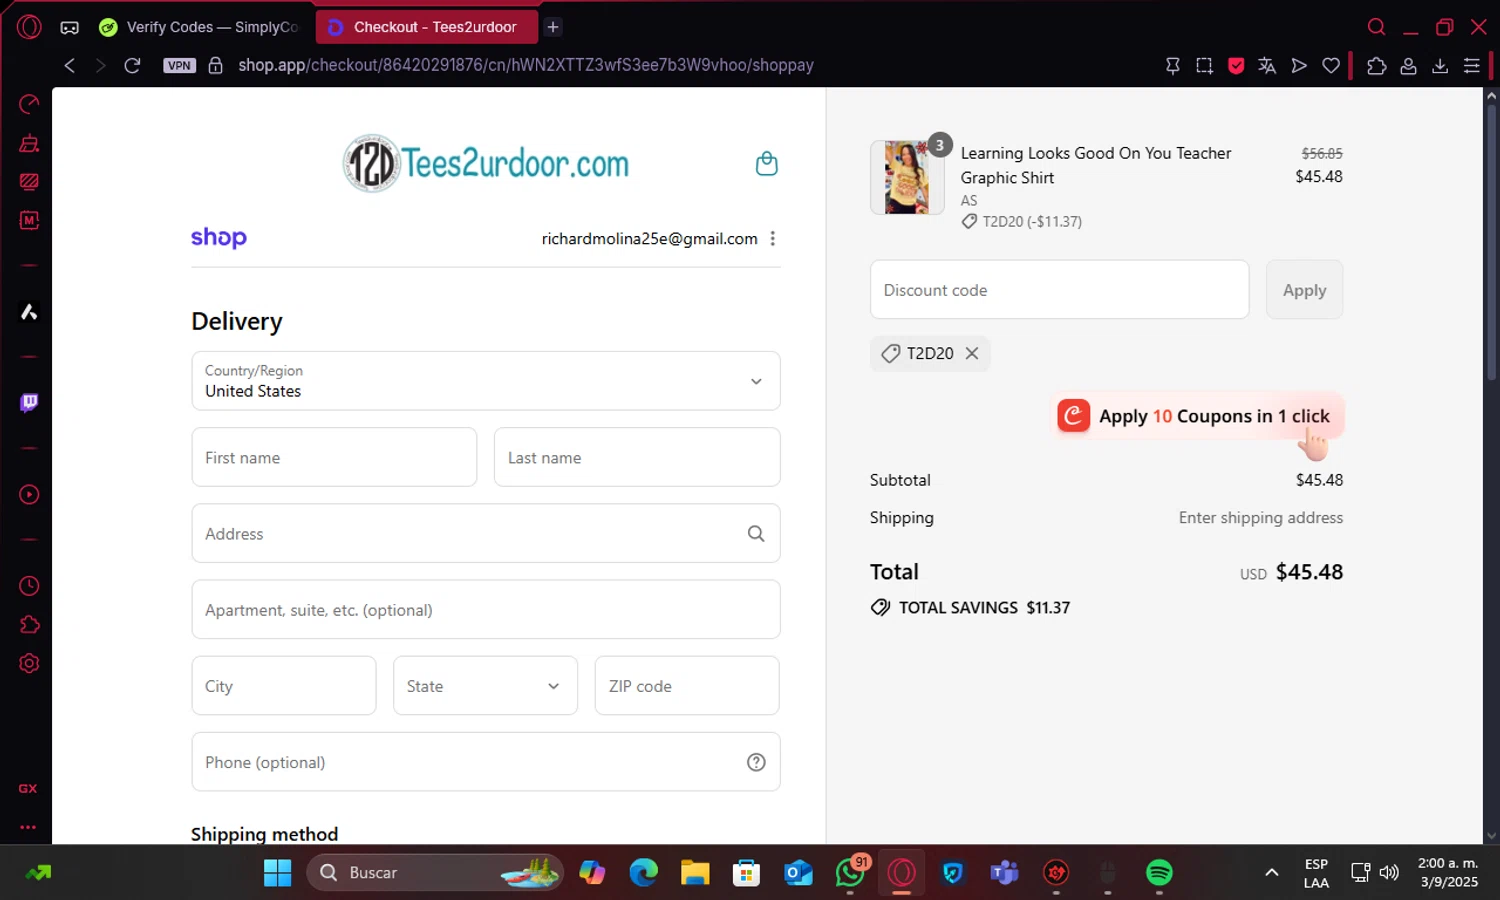Open account options next to email
Screen dimensions: 1500x900
point(772,238)
